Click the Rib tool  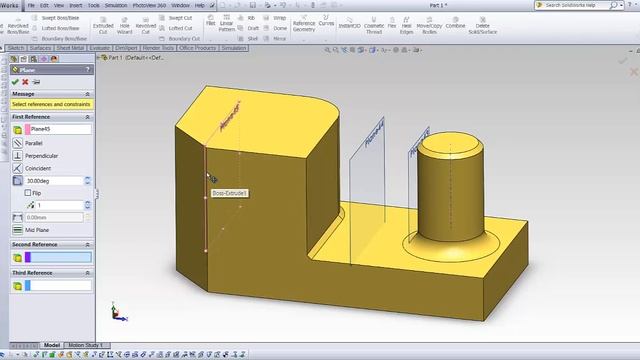click(x=247, y=18)
